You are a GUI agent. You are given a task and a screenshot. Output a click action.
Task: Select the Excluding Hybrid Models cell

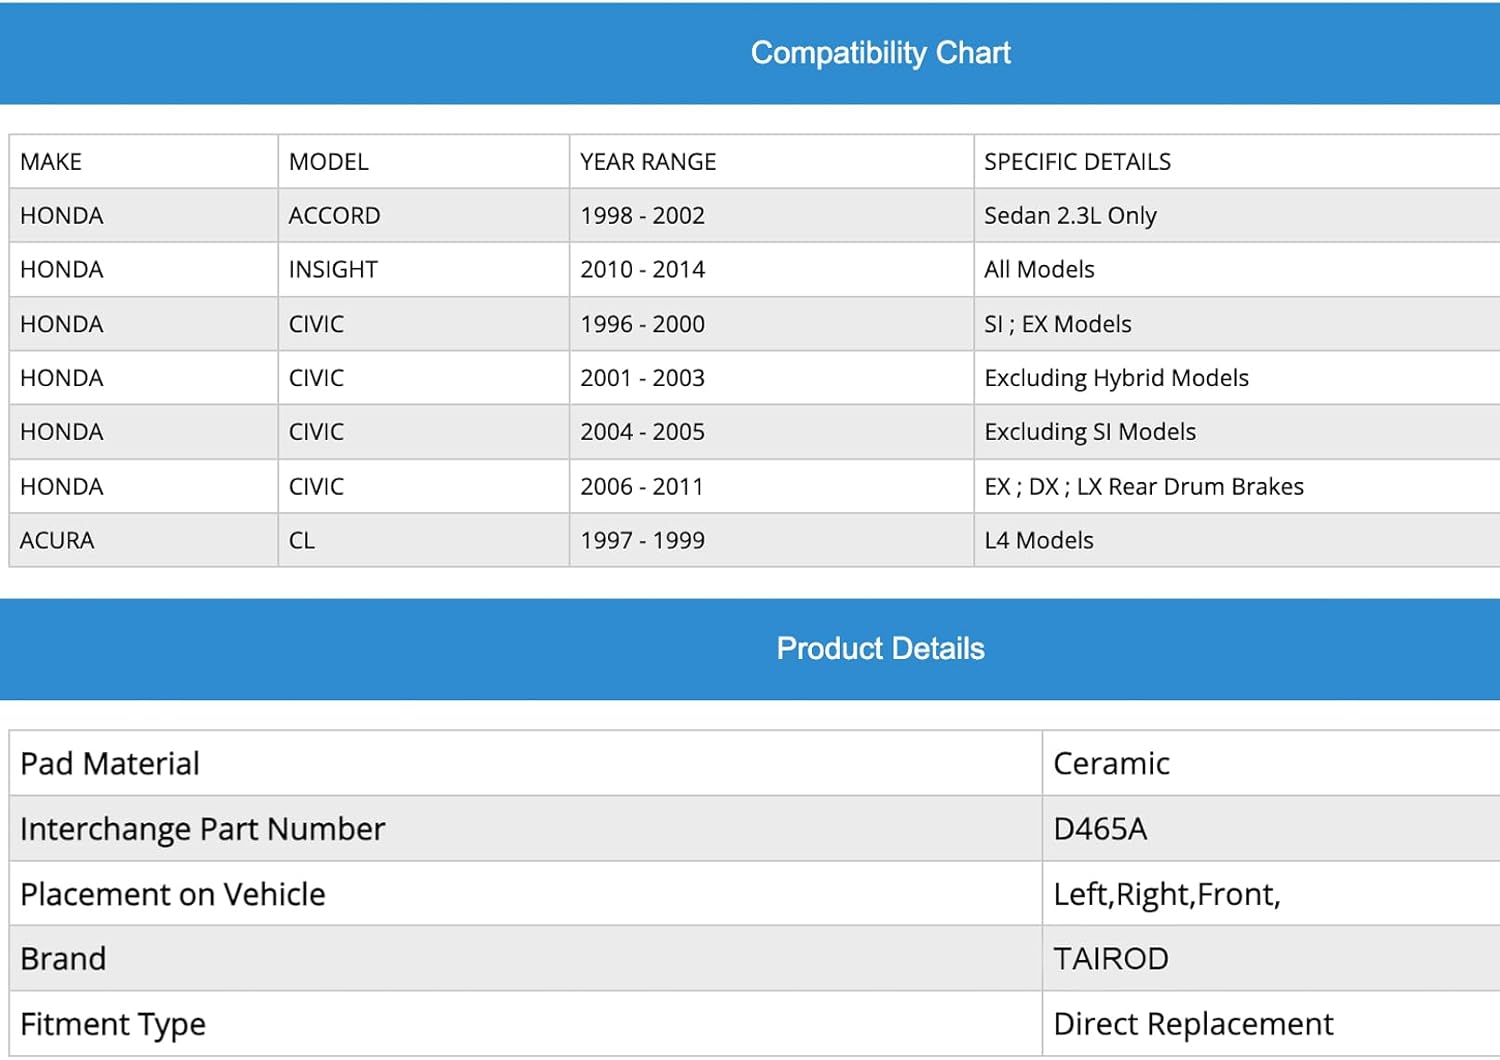point(1116,378)
